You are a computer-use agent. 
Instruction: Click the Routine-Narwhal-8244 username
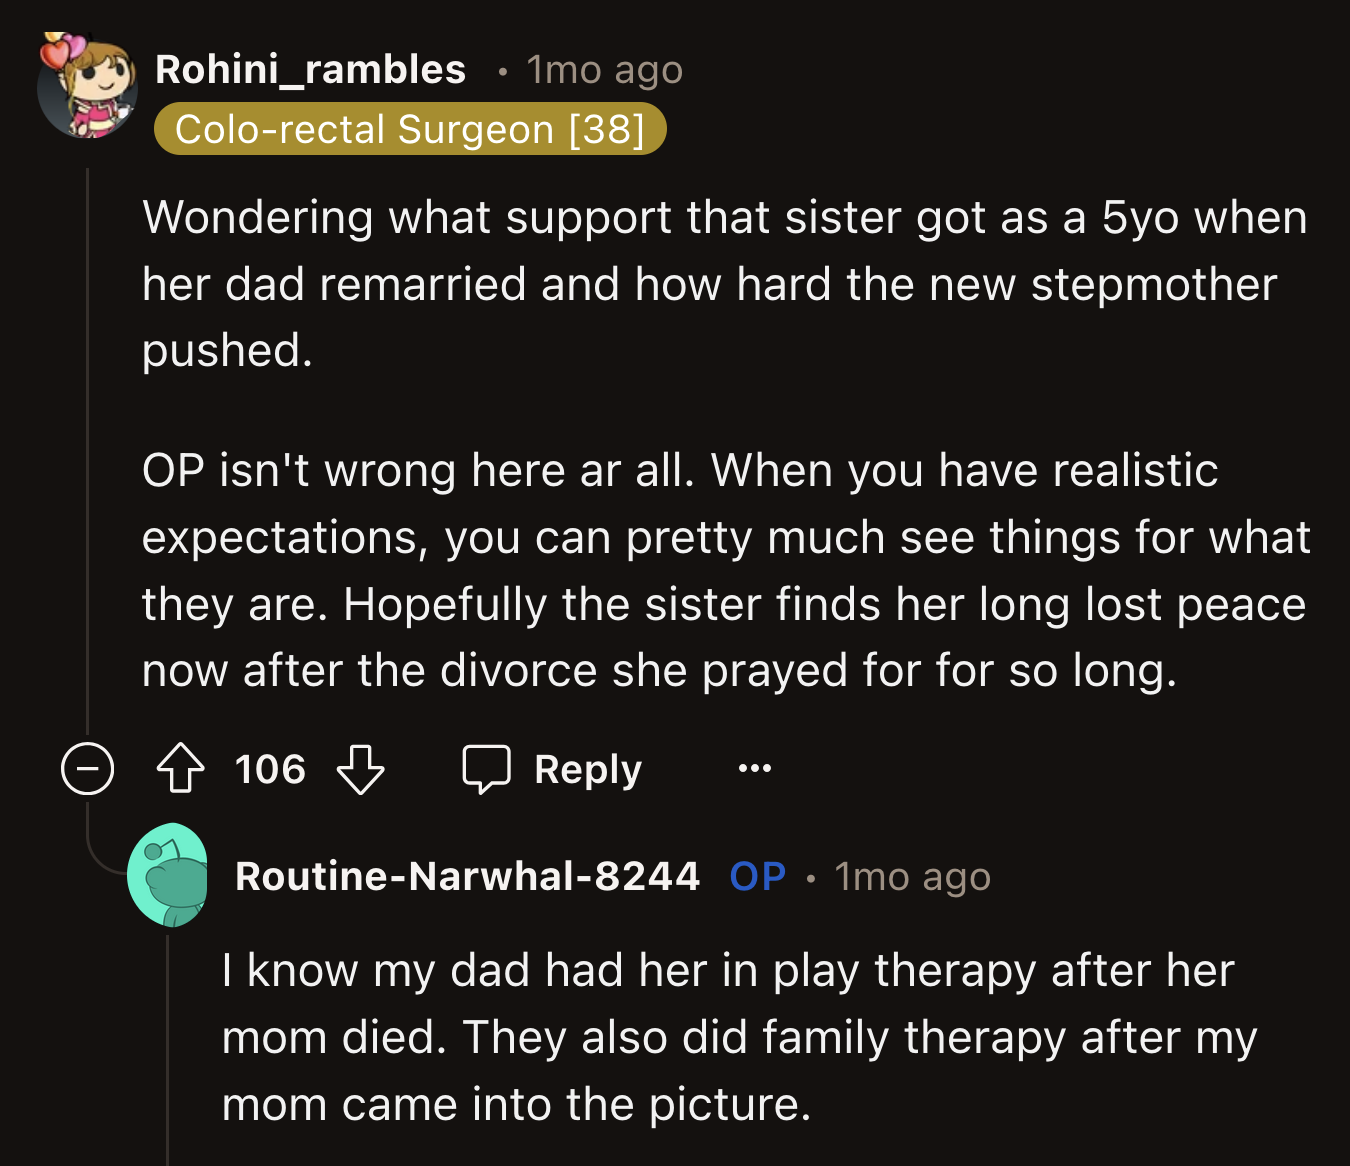coord(468,876)
